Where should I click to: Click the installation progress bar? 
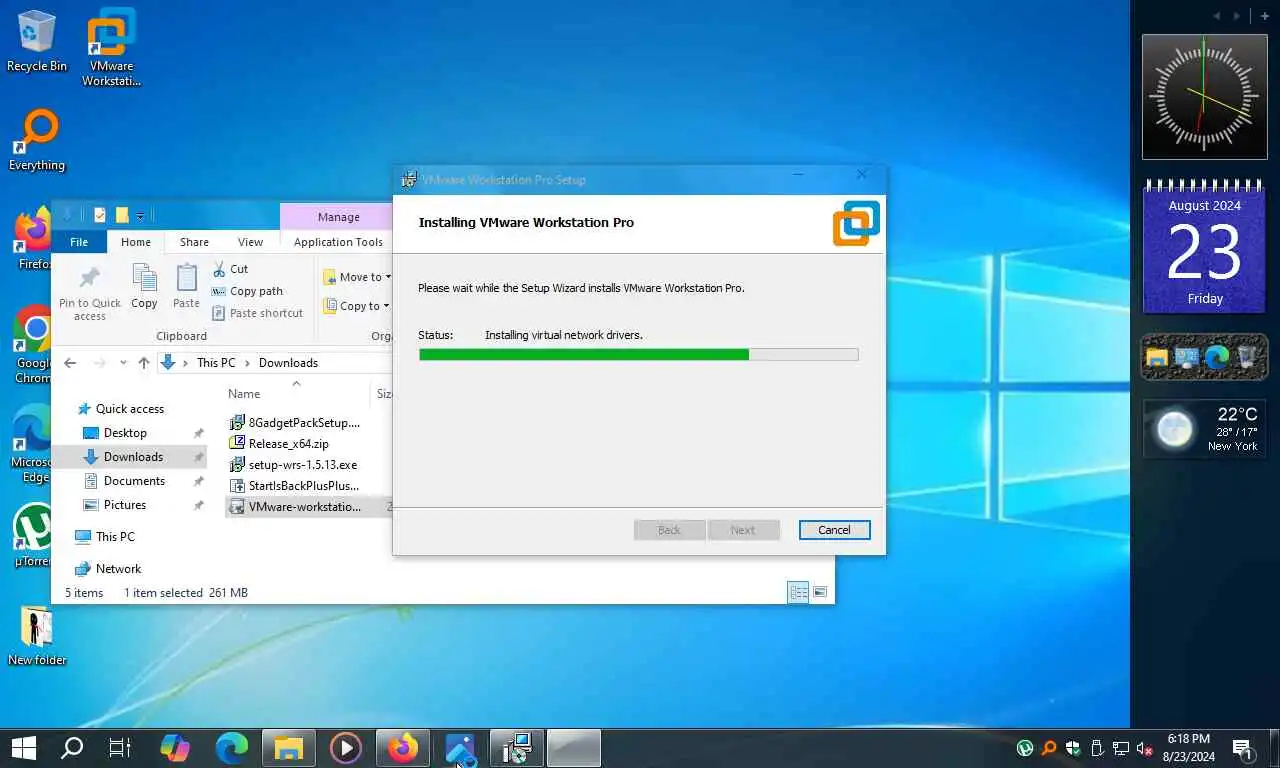(638, 354)
